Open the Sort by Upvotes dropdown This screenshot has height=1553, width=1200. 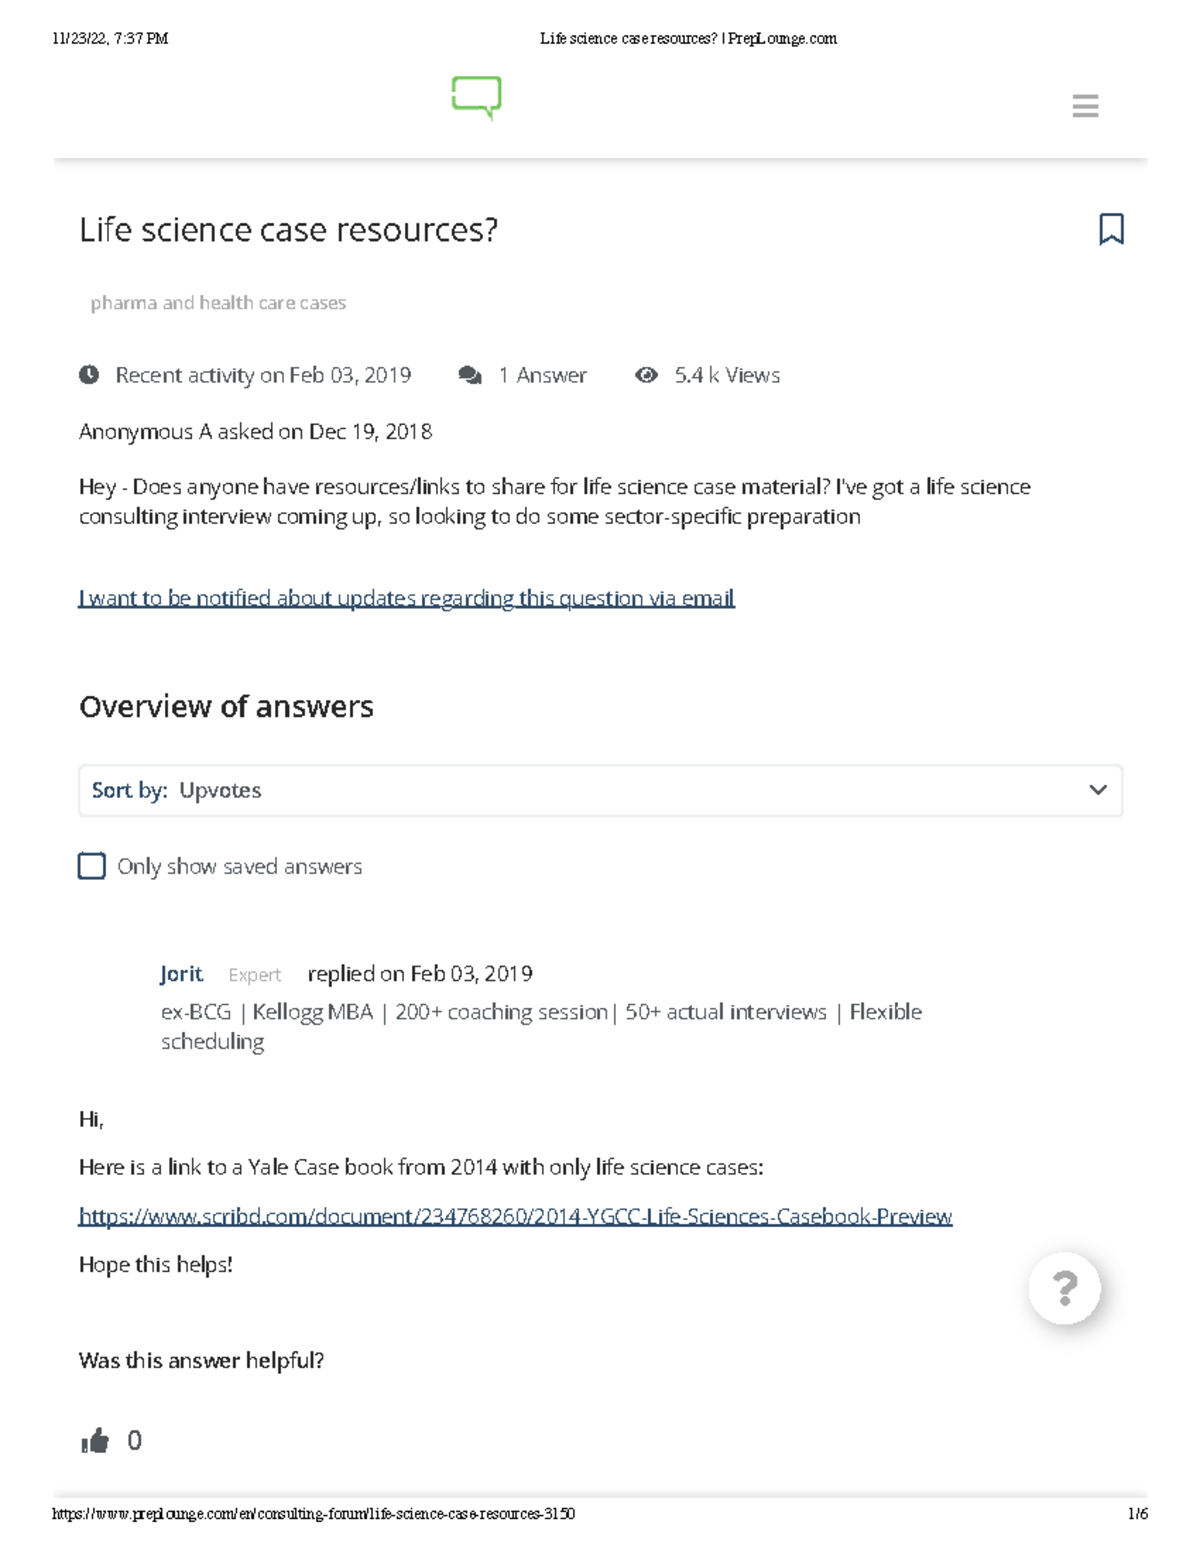(600, 790)
